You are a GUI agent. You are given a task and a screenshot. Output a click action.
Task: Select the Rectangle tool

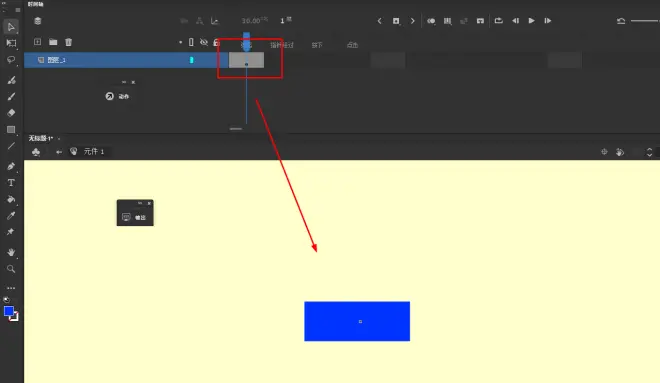pos(11,130)
